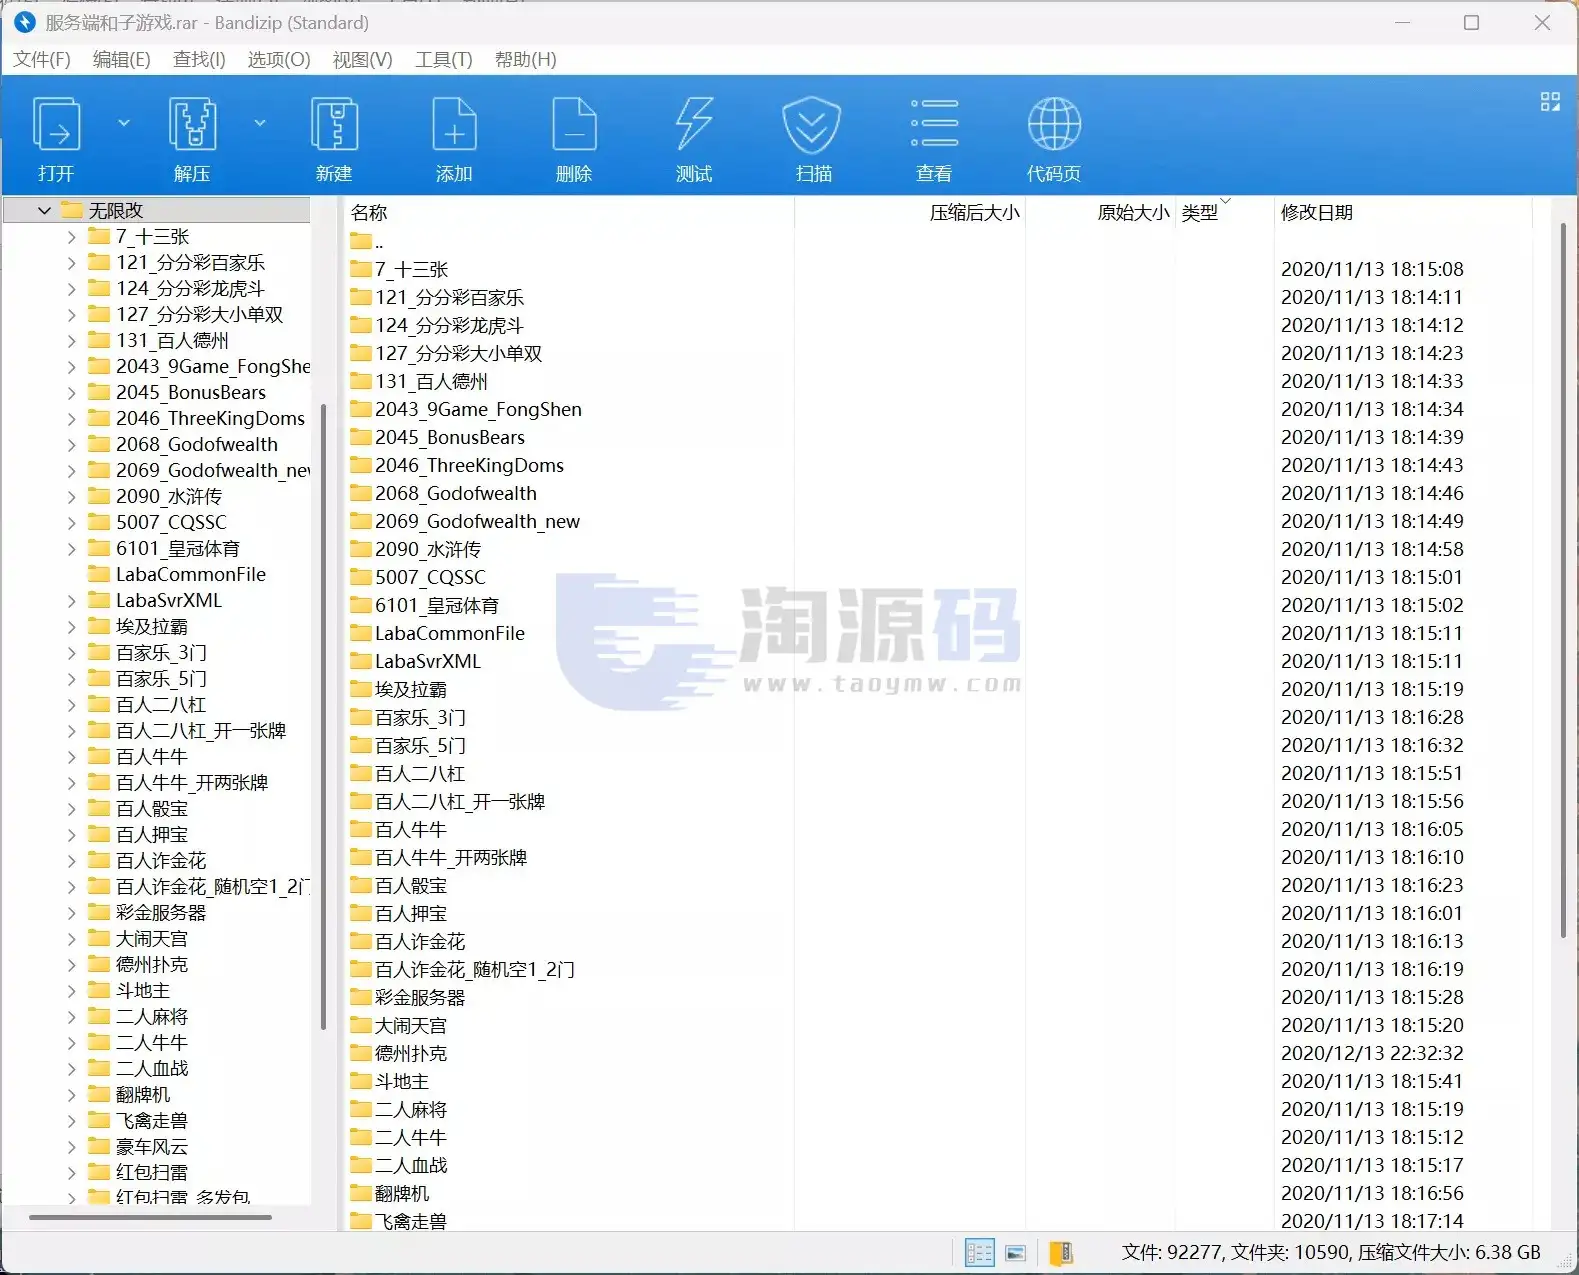1579x1275 pixels.
Task: Click the status bar file count text
Action: pos(1331,1252)
